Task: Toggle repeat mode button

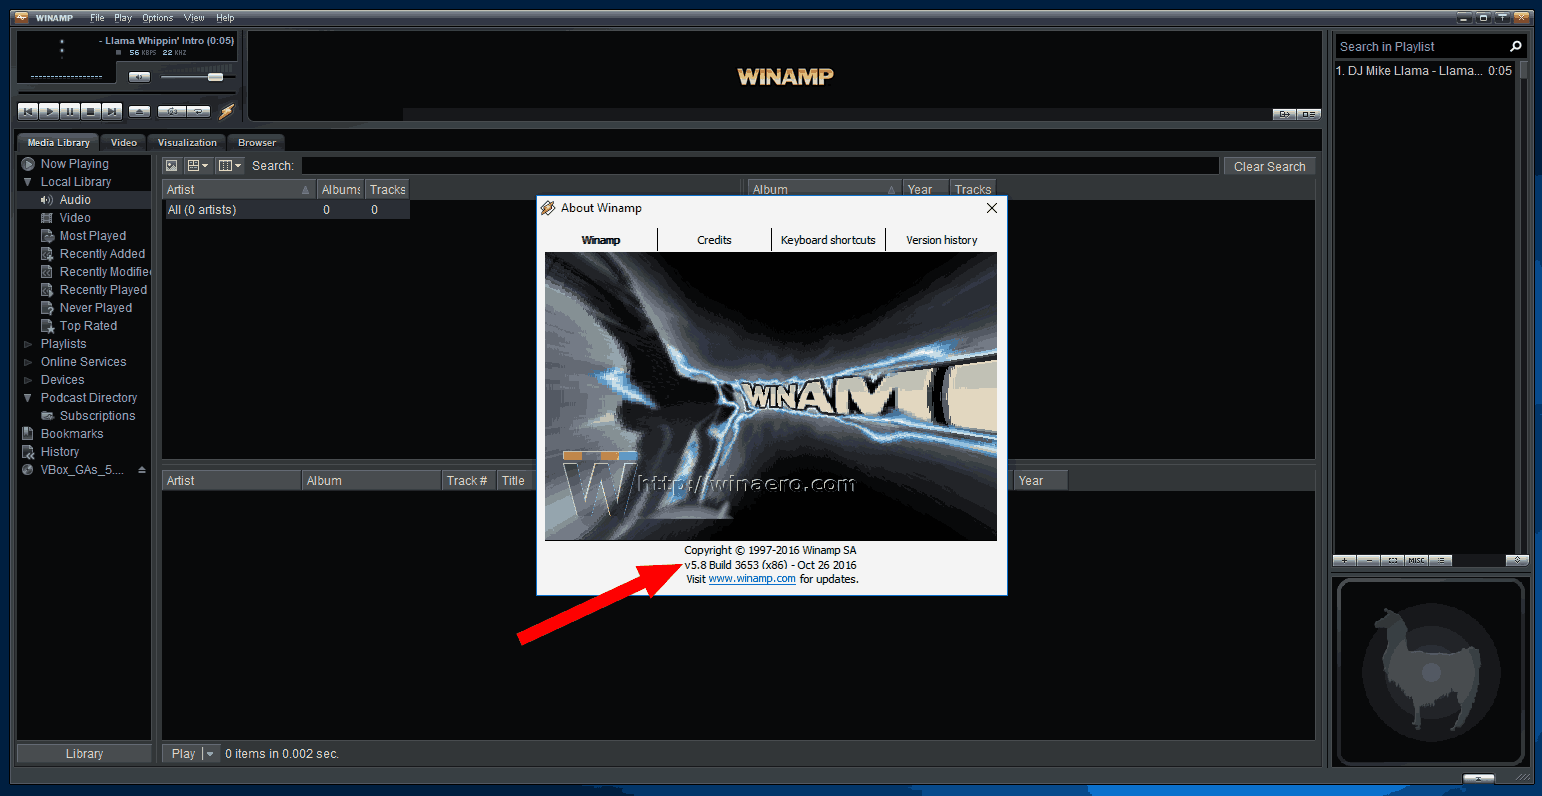Action: point(199,112)
